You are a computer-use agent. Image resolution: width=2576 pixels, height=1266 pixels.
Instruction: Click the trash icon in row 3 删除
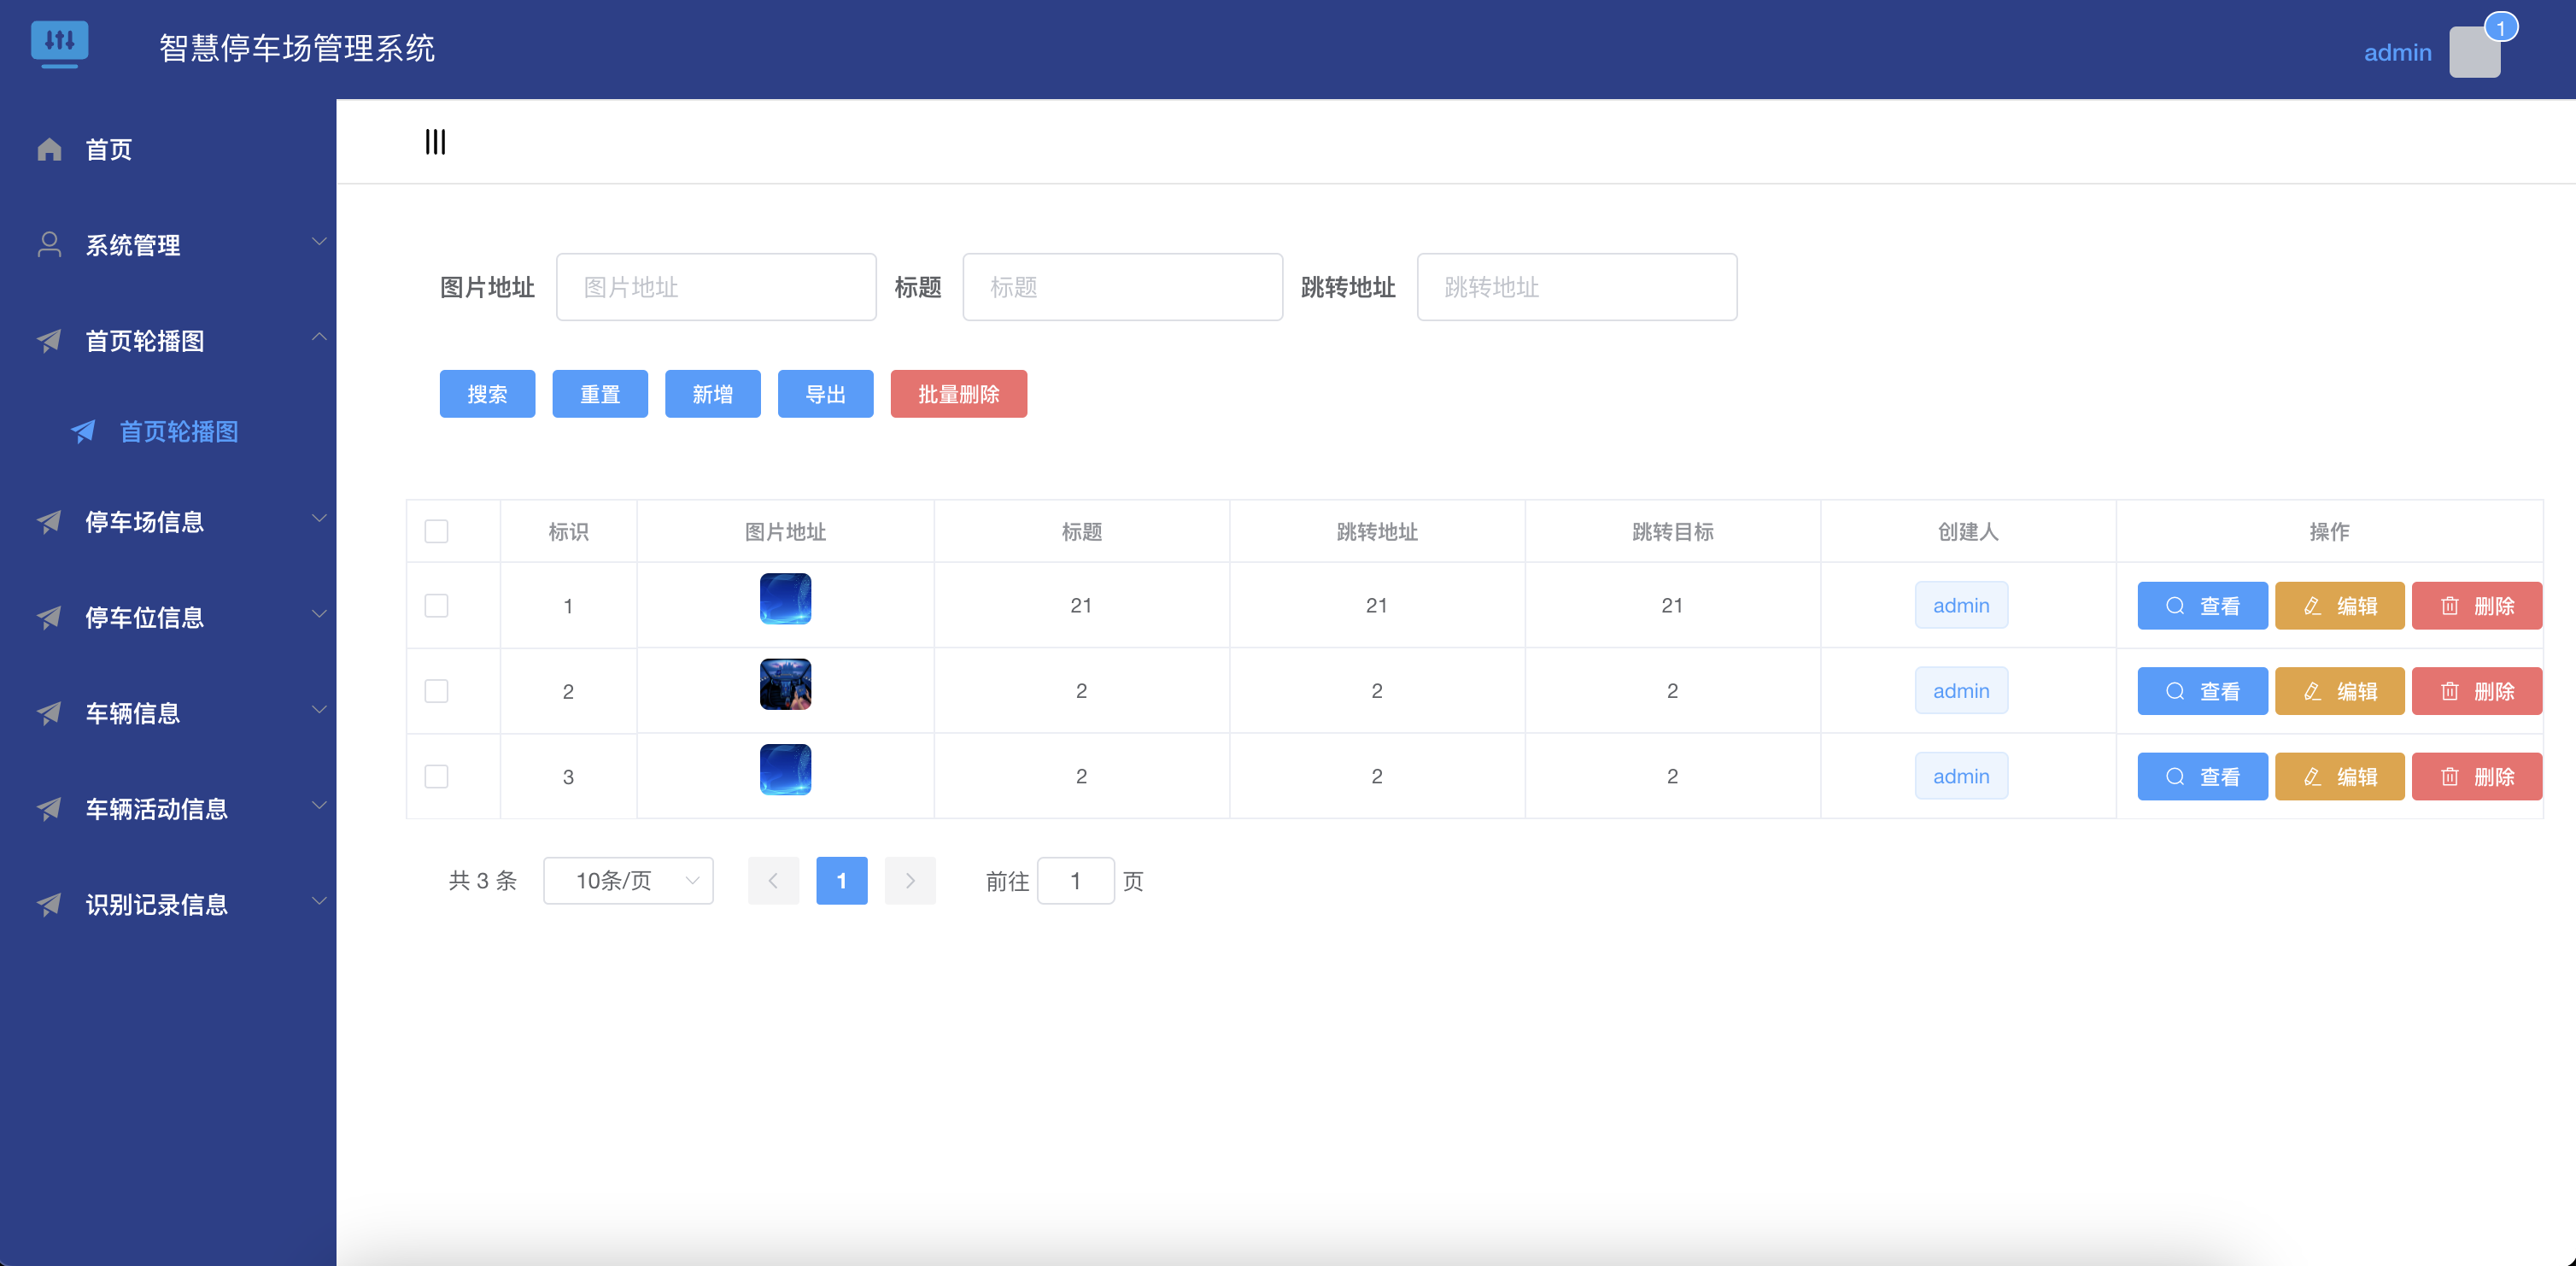point(2449,777)
